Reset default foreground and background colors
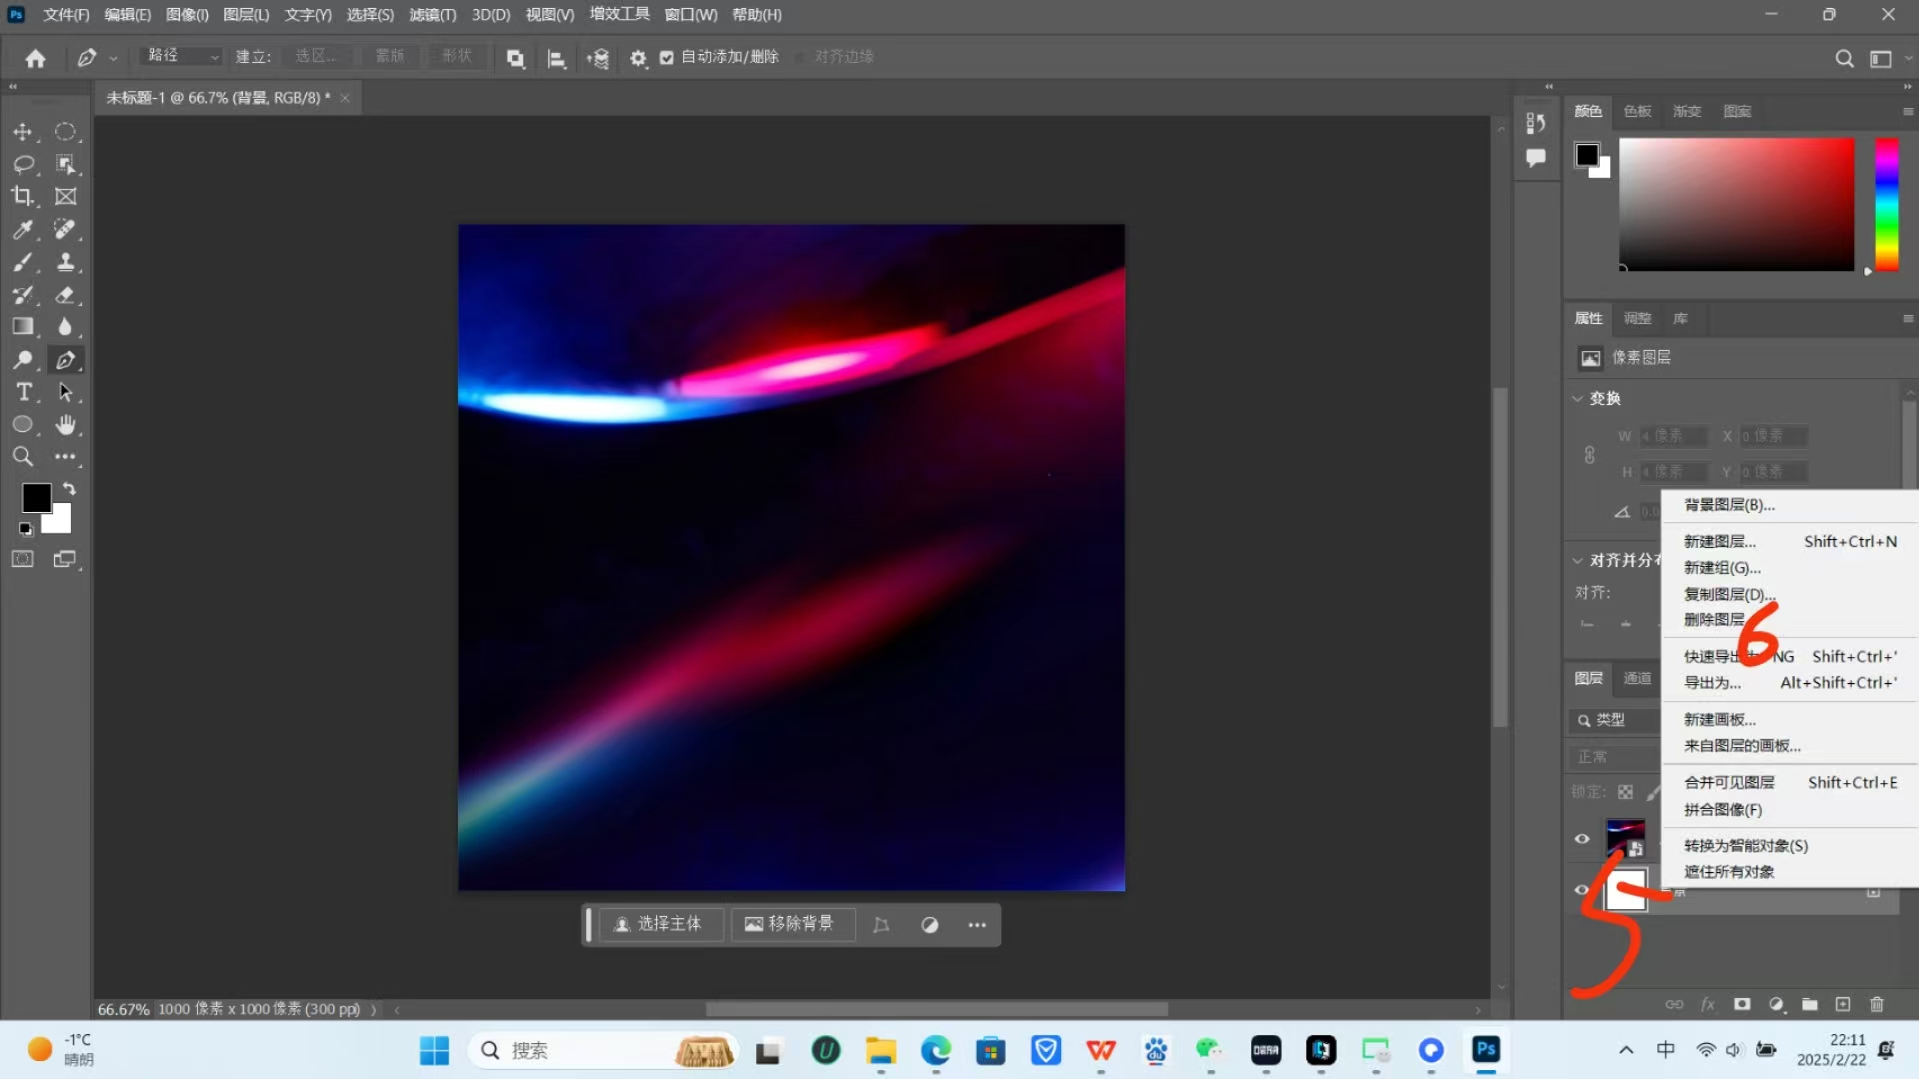 [25, 529]
